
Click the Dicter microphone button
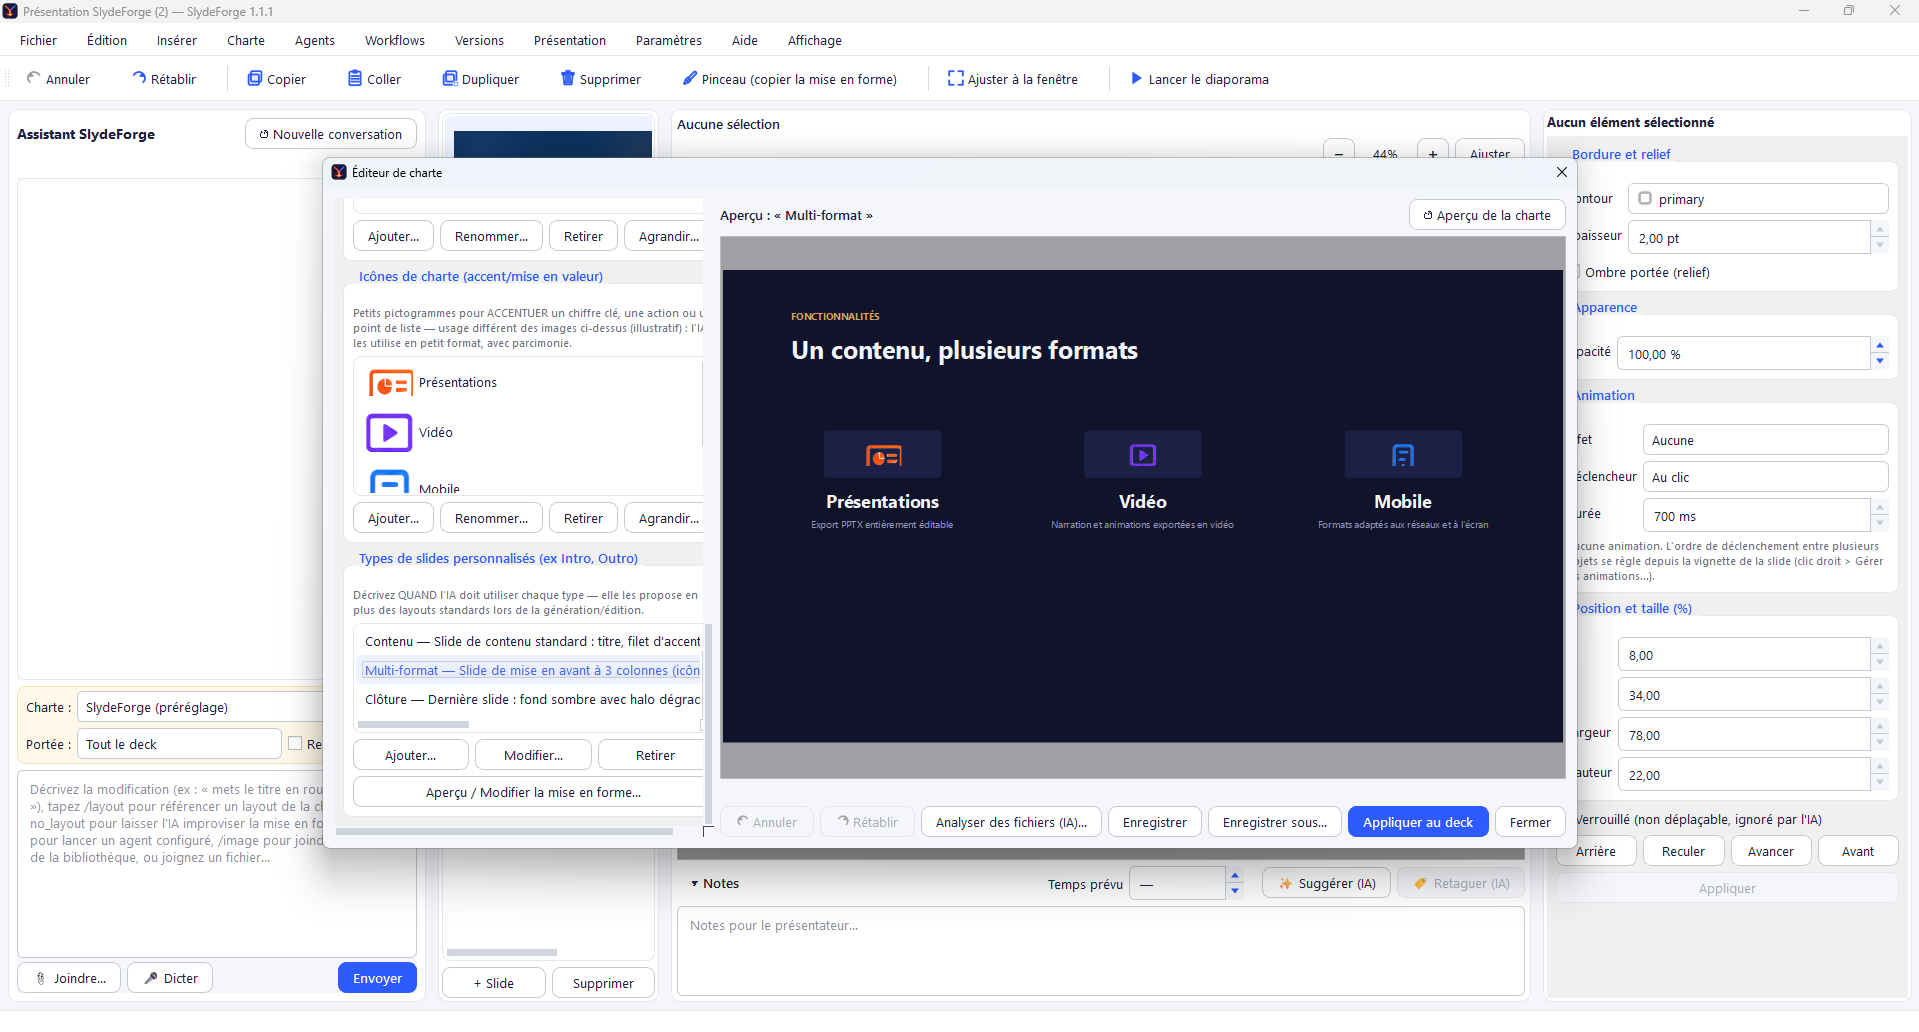click(170, 978)
